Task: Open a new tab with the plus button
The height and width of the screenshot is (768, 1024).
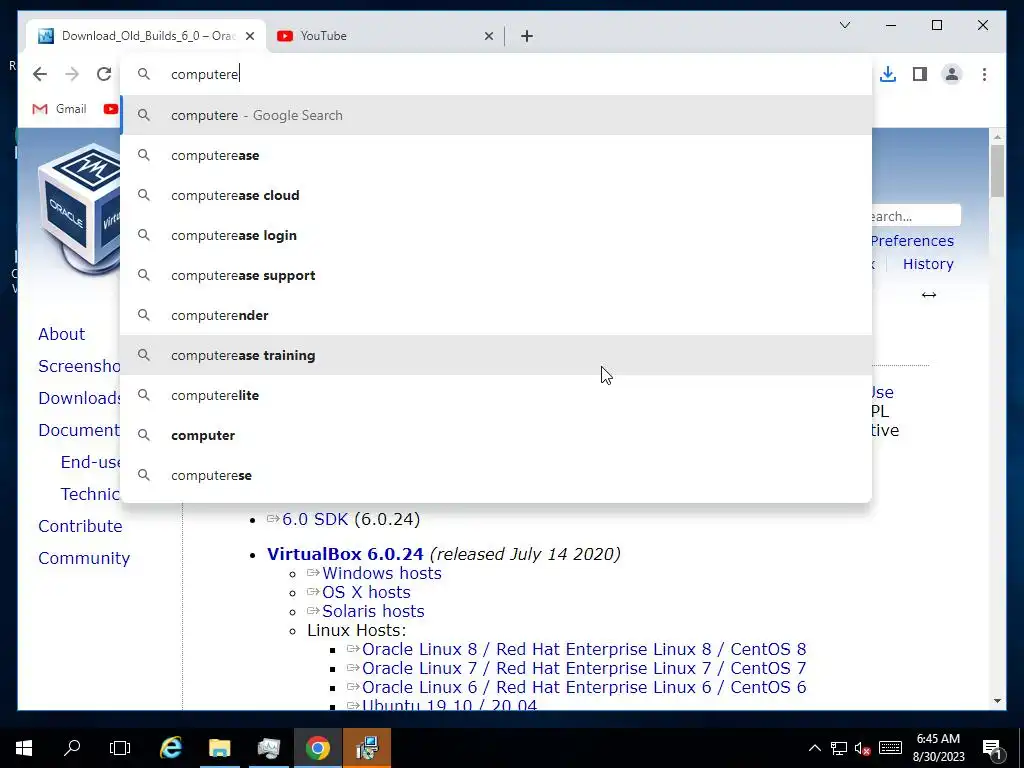Action: (x=527, y=36)
